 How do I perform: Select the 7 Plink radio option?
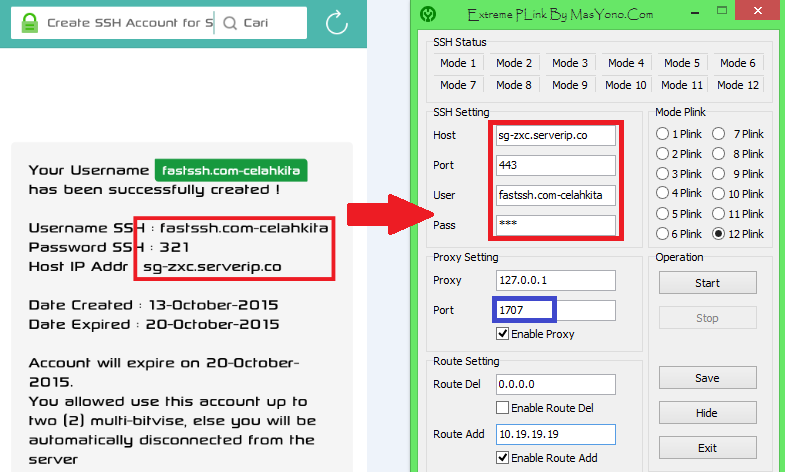point(718,134)
